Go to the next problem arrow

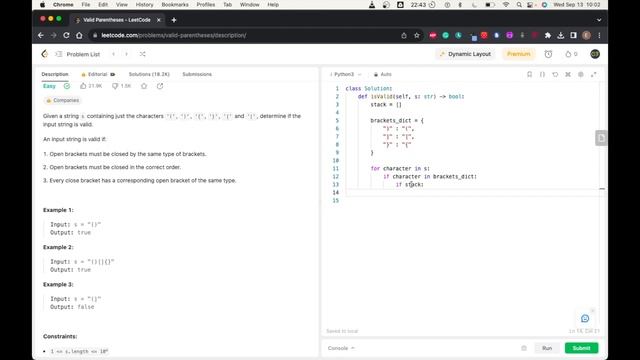coord(127,54)
